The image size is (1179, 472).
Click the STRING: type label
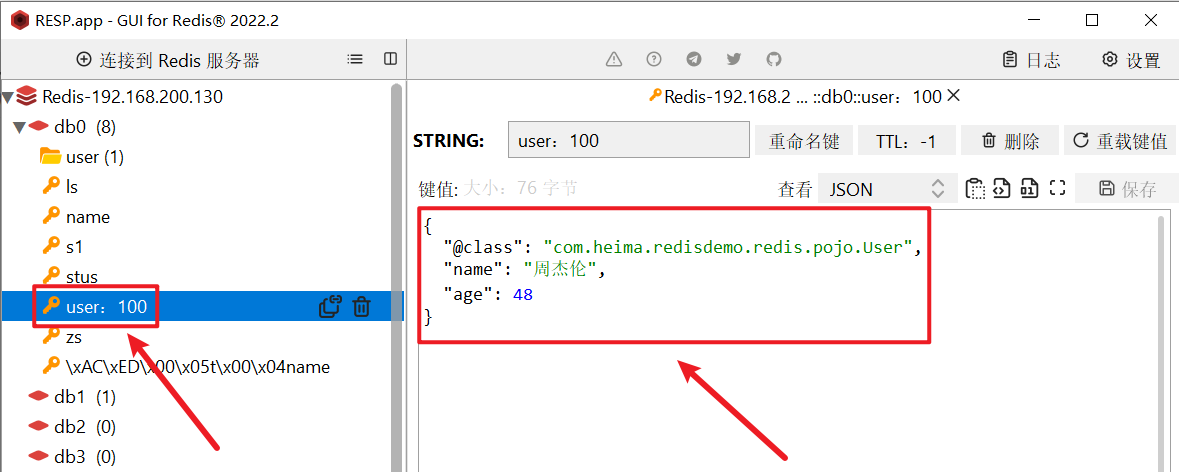coord(449,141)
